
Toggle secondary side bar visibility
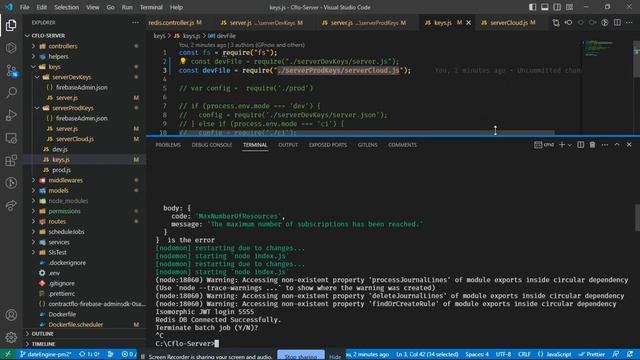(557, 7)
